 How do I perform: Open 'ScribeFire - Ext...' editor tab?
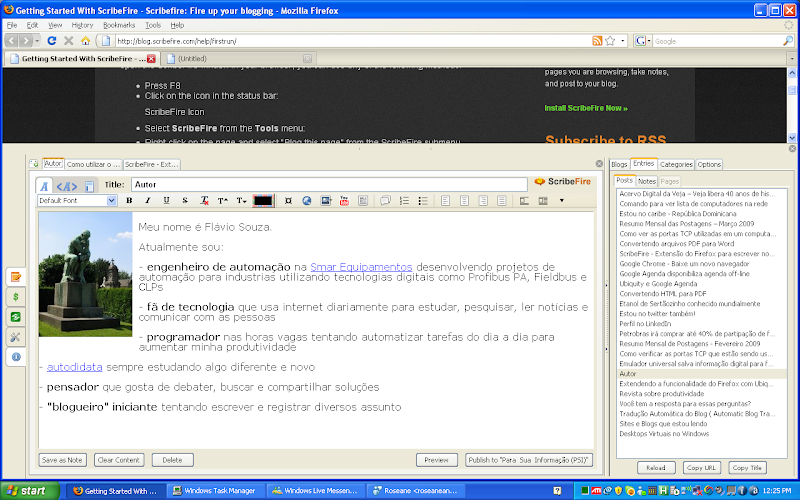[x=152, y=164]
